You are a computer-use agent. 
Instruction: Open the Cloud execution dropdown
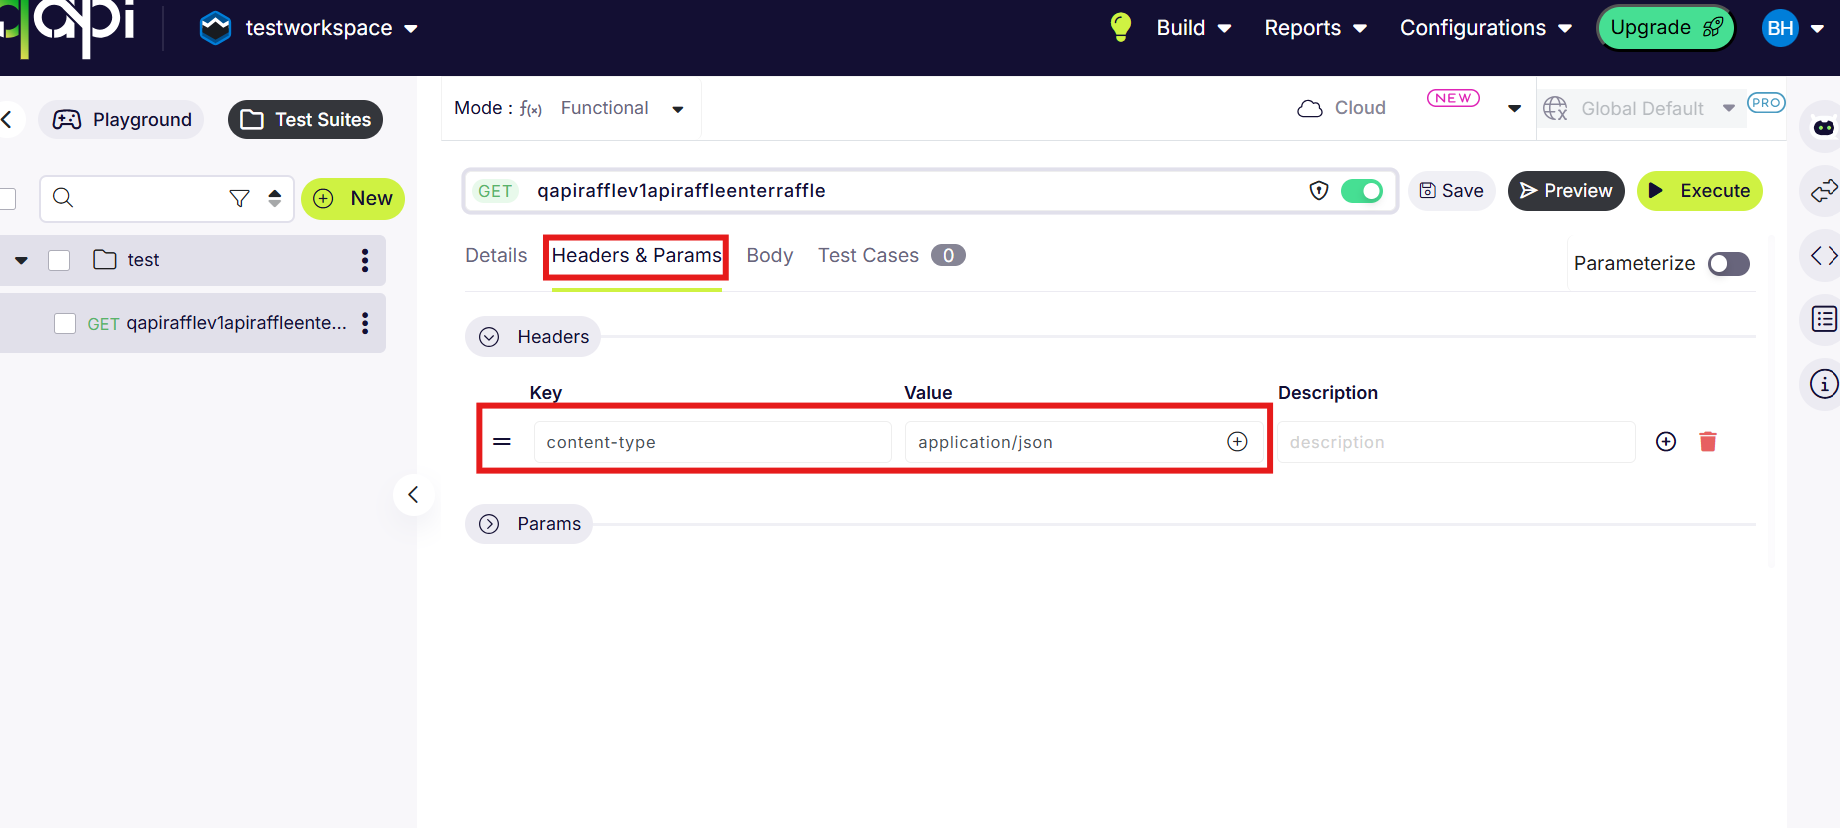[x=1514, y=108]
